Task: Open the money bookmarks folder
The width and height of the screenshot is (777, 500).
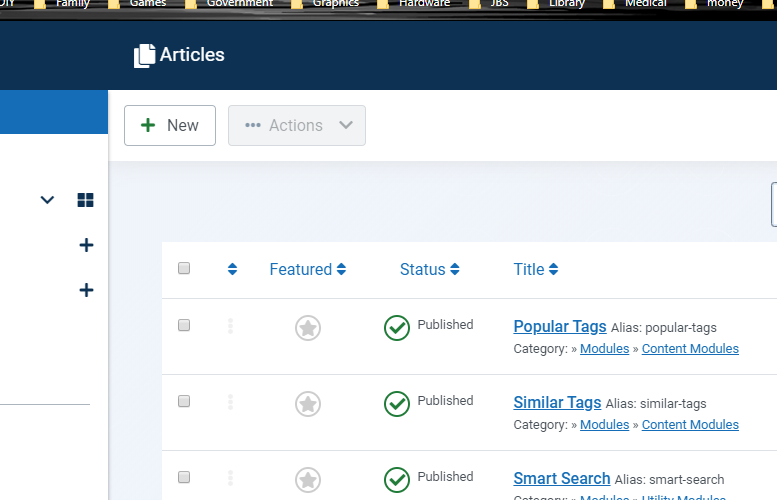Action: coord(715,4)
